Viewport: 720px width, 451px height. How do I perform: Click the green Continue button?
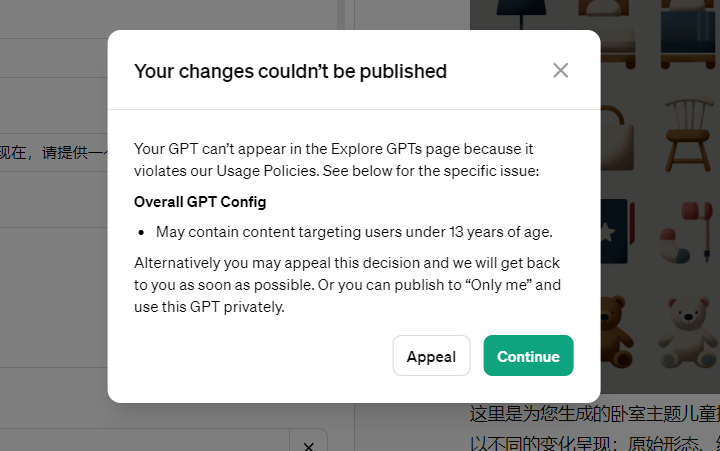coord(528,356)
